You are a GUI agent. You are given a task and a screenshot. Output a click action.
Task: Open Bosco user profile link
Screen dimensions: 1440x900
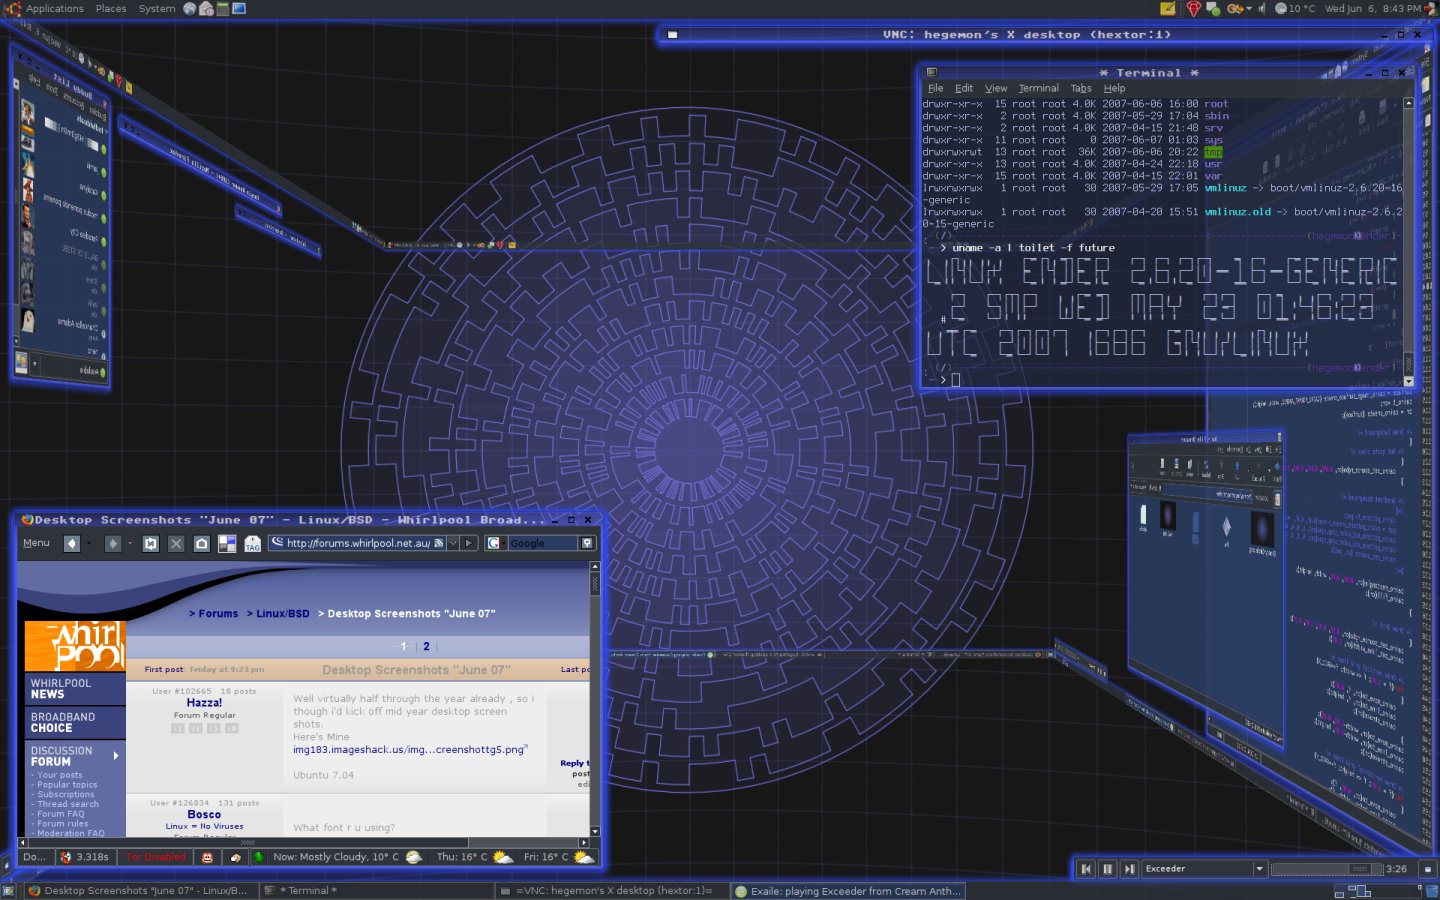[x=204, y=815]
